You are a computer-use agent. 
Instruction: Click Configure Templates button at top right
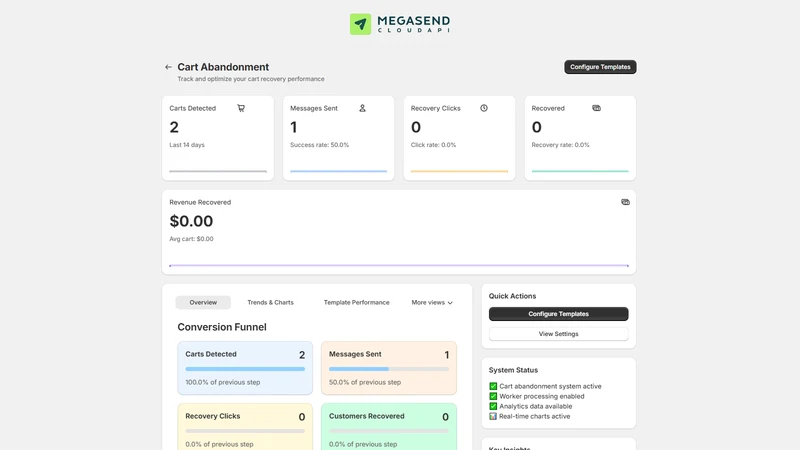[x=600, y=67]
